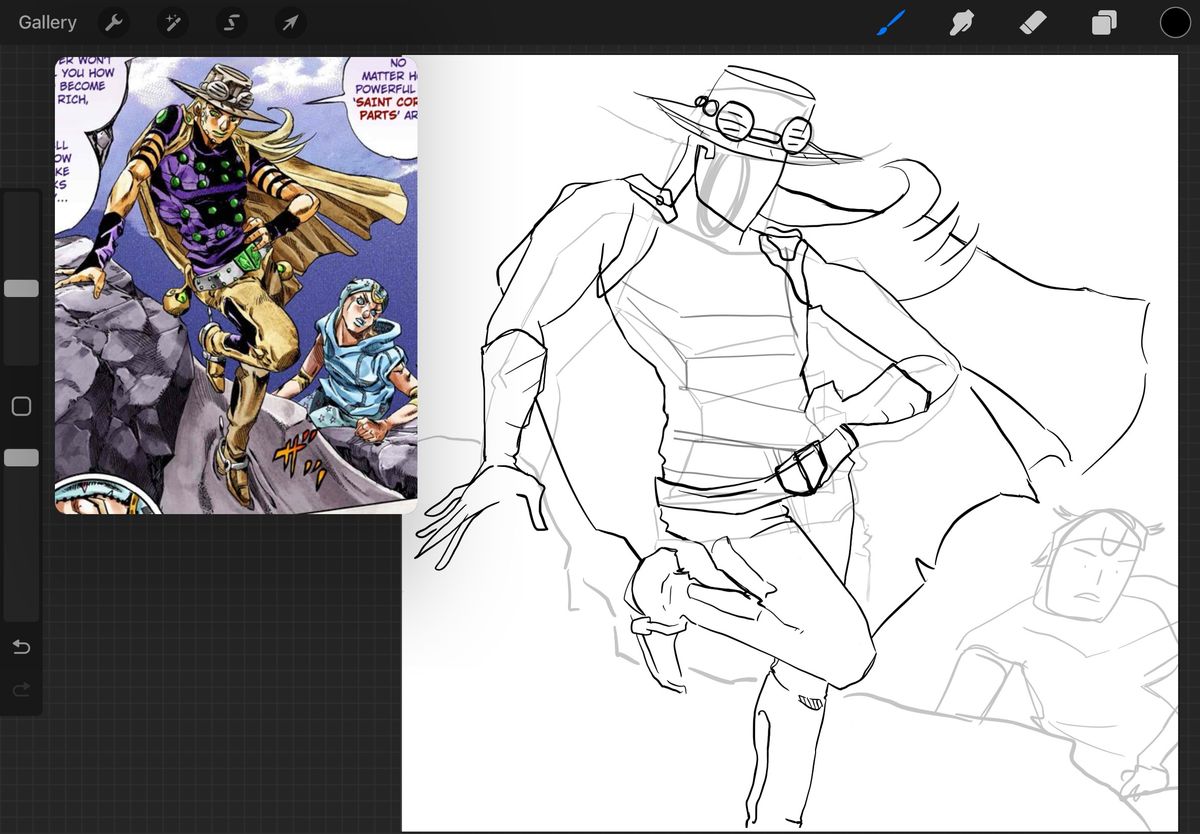Tap the drawing canvas sketch of hat
Screen dimensions: 1200x834
(748, 118)
